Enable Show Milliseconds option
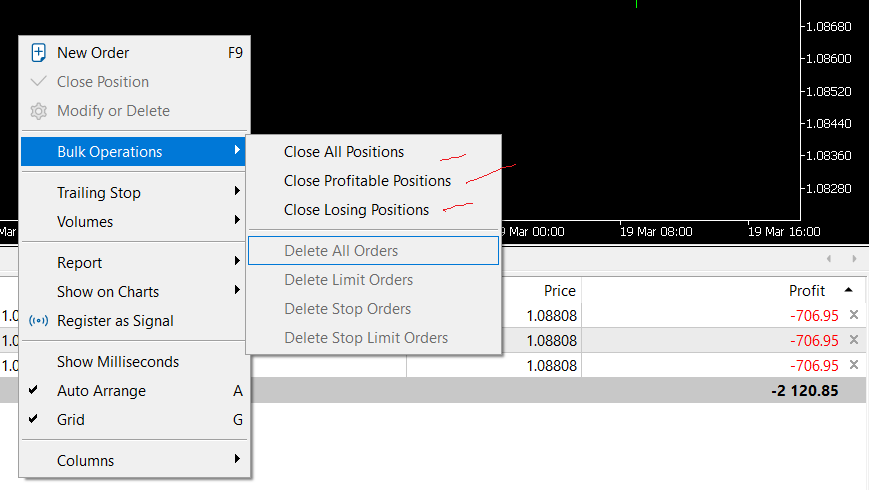This screenshot has width=869, height=490. tap(117, 362)
